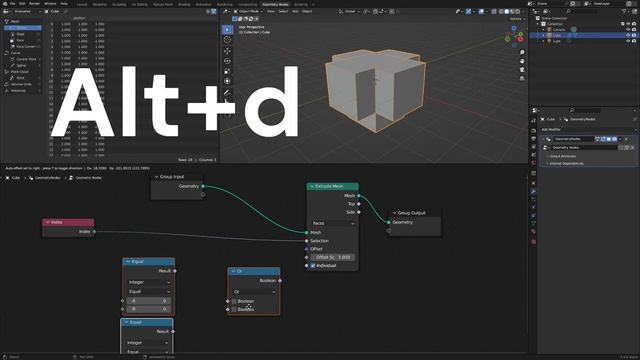This screenshot has width=640, height=360.
Task: Disable Cube render camera icon in outliner
Action: click(x=634, y=36)
